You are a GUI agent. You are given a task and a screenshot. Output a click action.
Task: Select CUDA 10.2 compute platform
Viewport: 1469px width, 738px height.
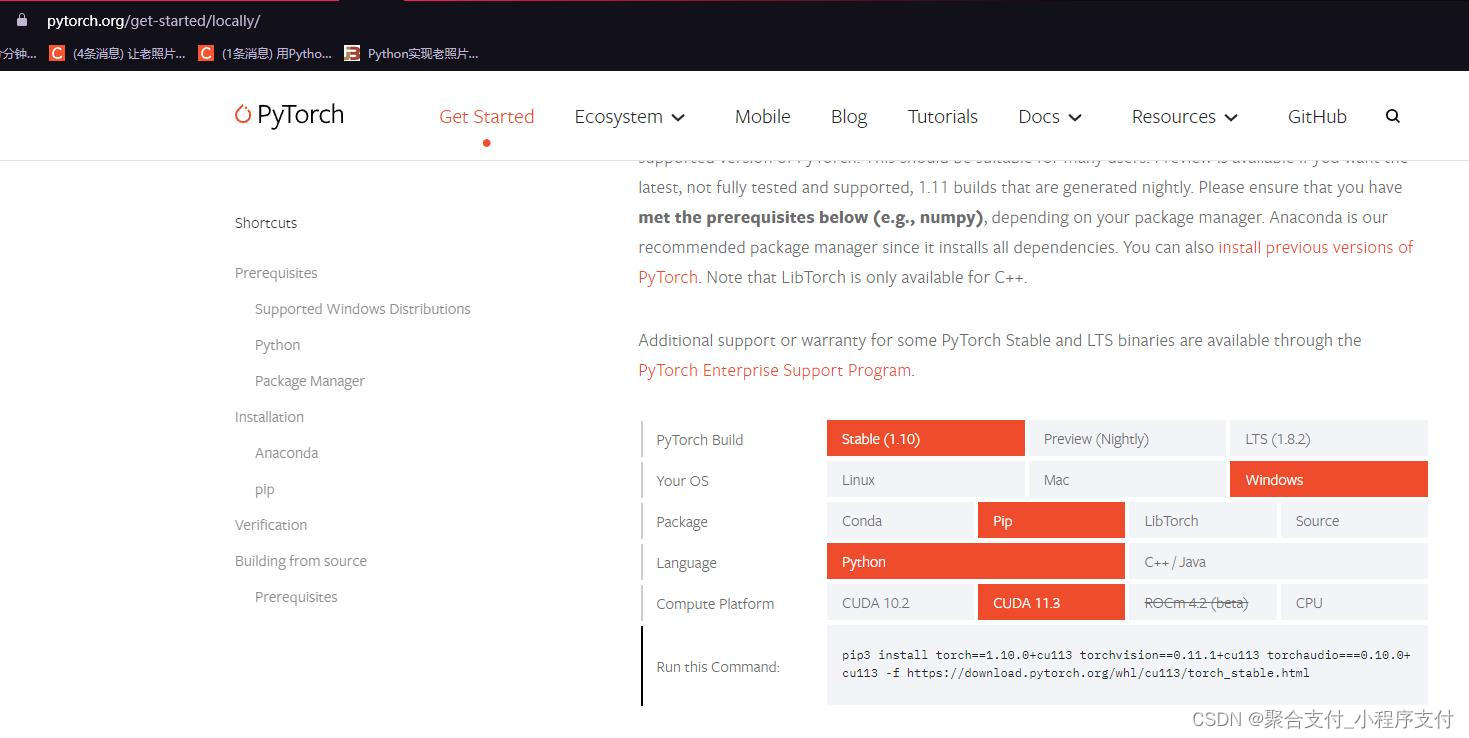point(900,602)
